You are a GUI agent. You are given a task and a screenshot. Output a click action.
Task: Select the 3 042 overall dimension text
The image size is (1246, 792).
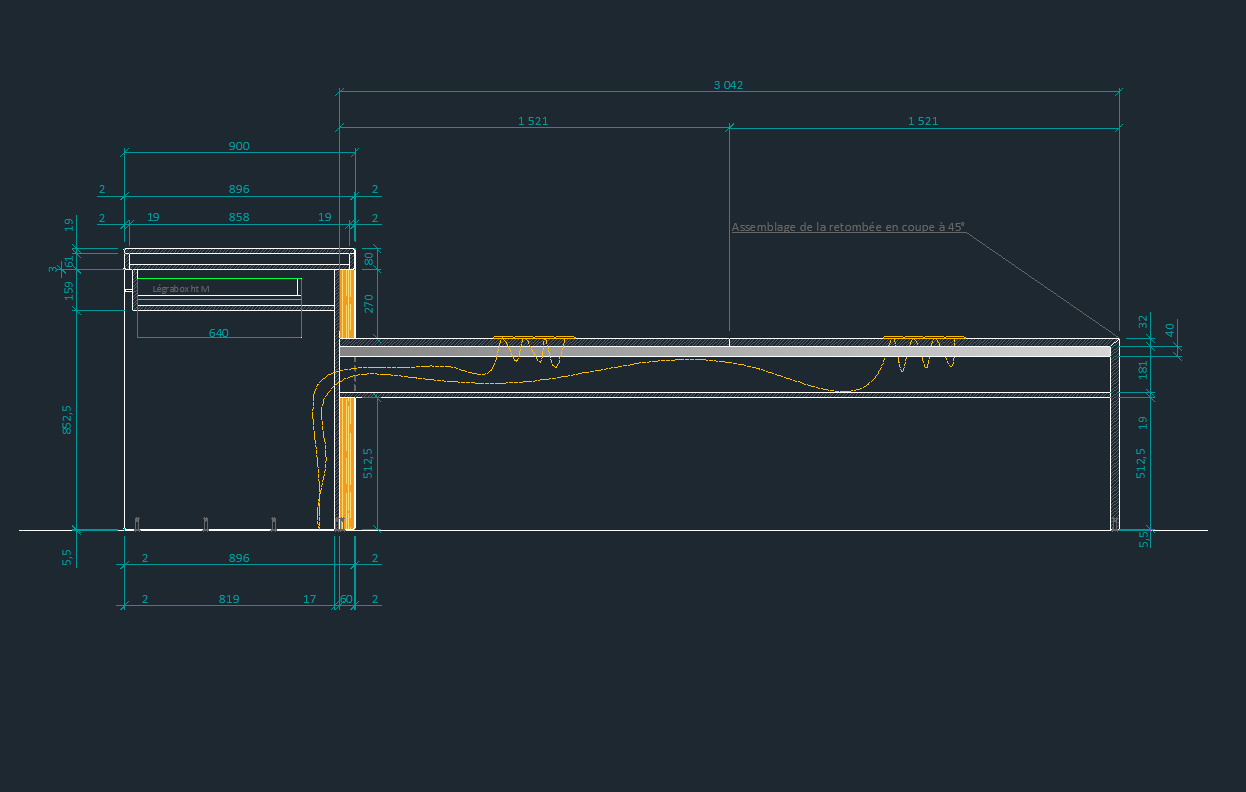point(728,85)
